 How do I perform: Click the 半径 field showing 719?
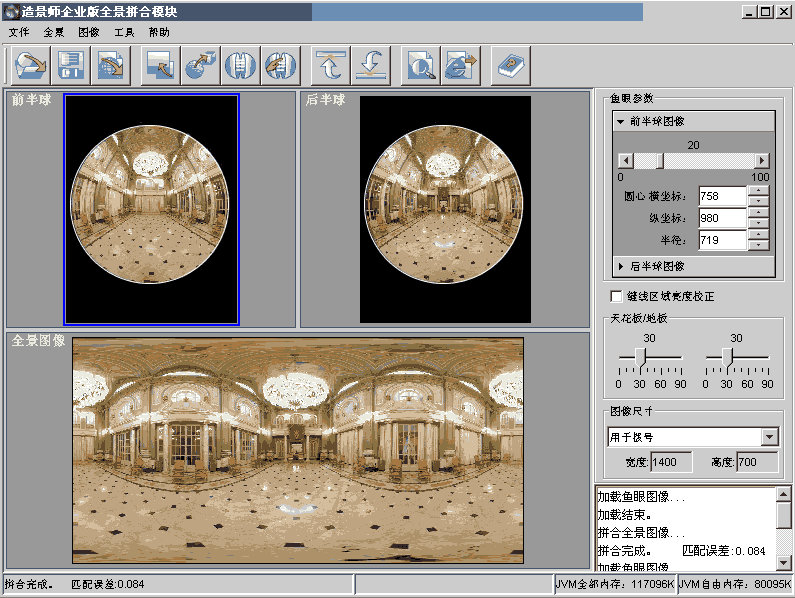pyautogui.click(x=722, y=240)
